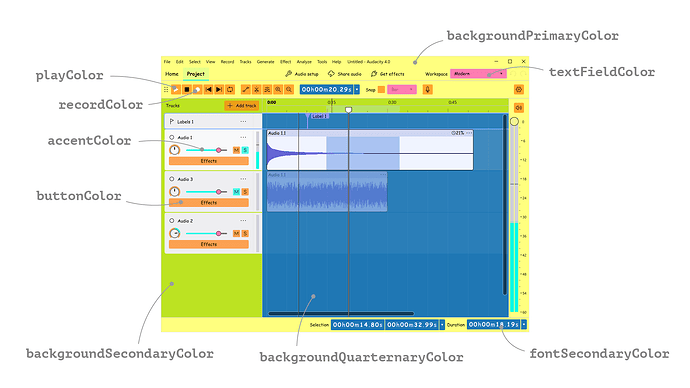Click the toolbar drag-handle grip dots

pyautogui.click(x=166, y=90)
